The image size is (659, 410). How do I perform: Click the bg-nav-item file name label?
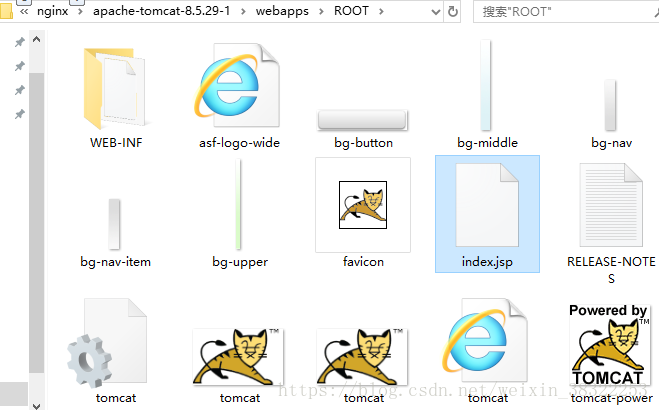[x=116, y=262]
